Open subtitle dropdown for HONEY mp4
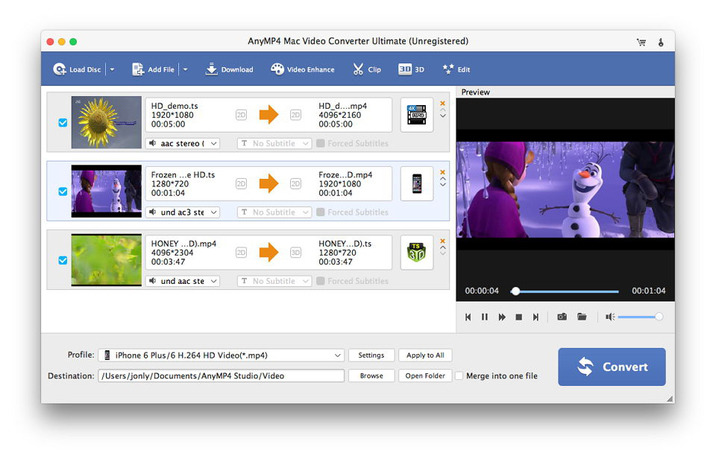The image size is (716, 459). 274,281
